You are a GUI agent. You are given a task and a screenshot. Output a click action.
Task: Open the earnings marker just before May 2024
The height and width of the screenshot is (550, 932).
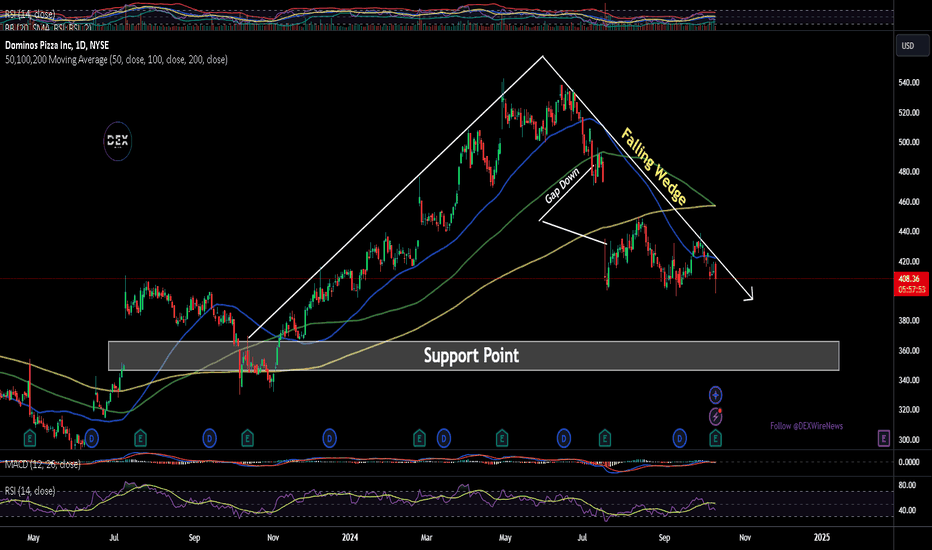[502, 439]
